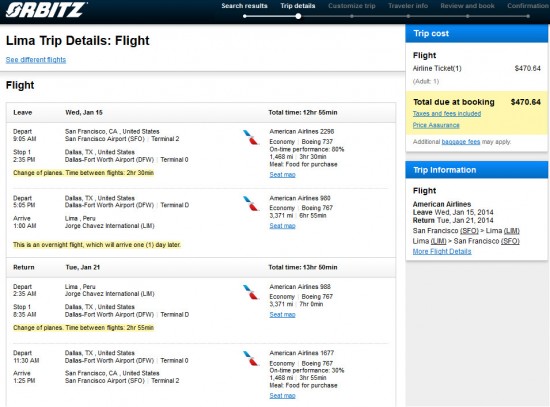Click the Traveler info step label
Image resolution: width=550 pixels, height=407 pixels.
(x=408, y=6)
